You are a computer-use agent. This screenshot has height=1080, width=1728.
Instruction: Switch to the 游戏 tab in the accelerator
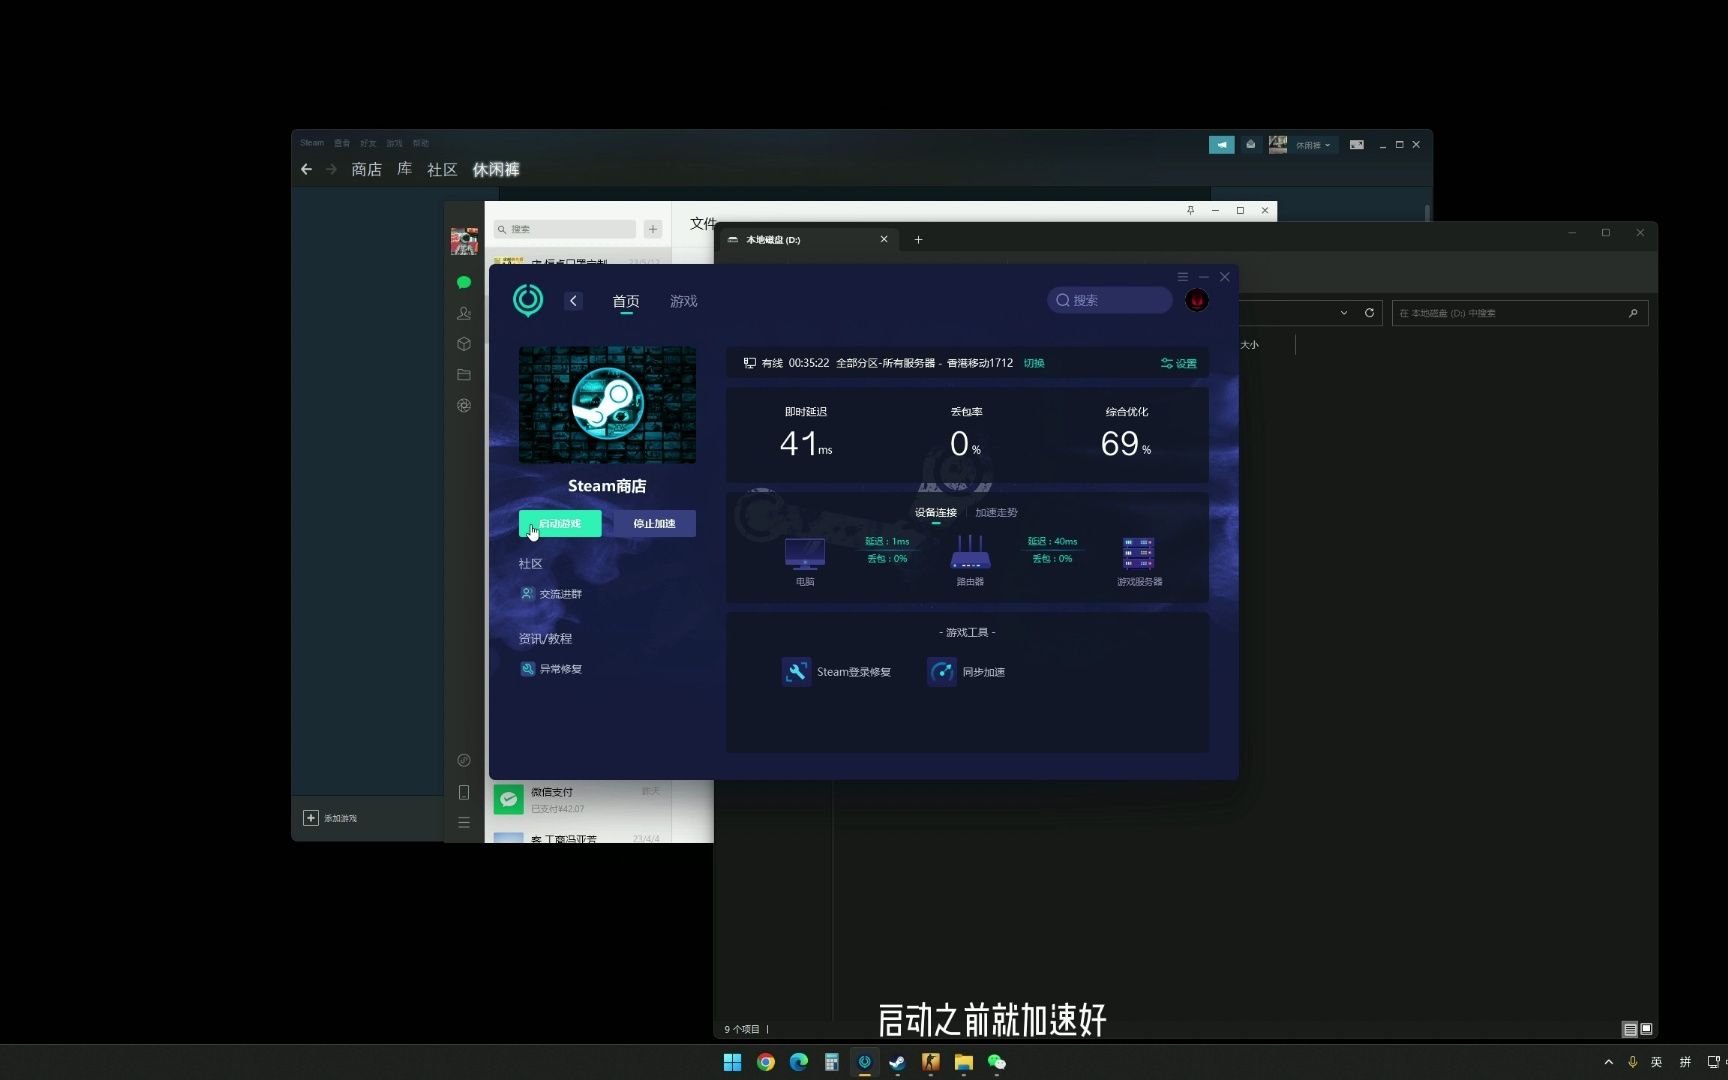point(683,301)
